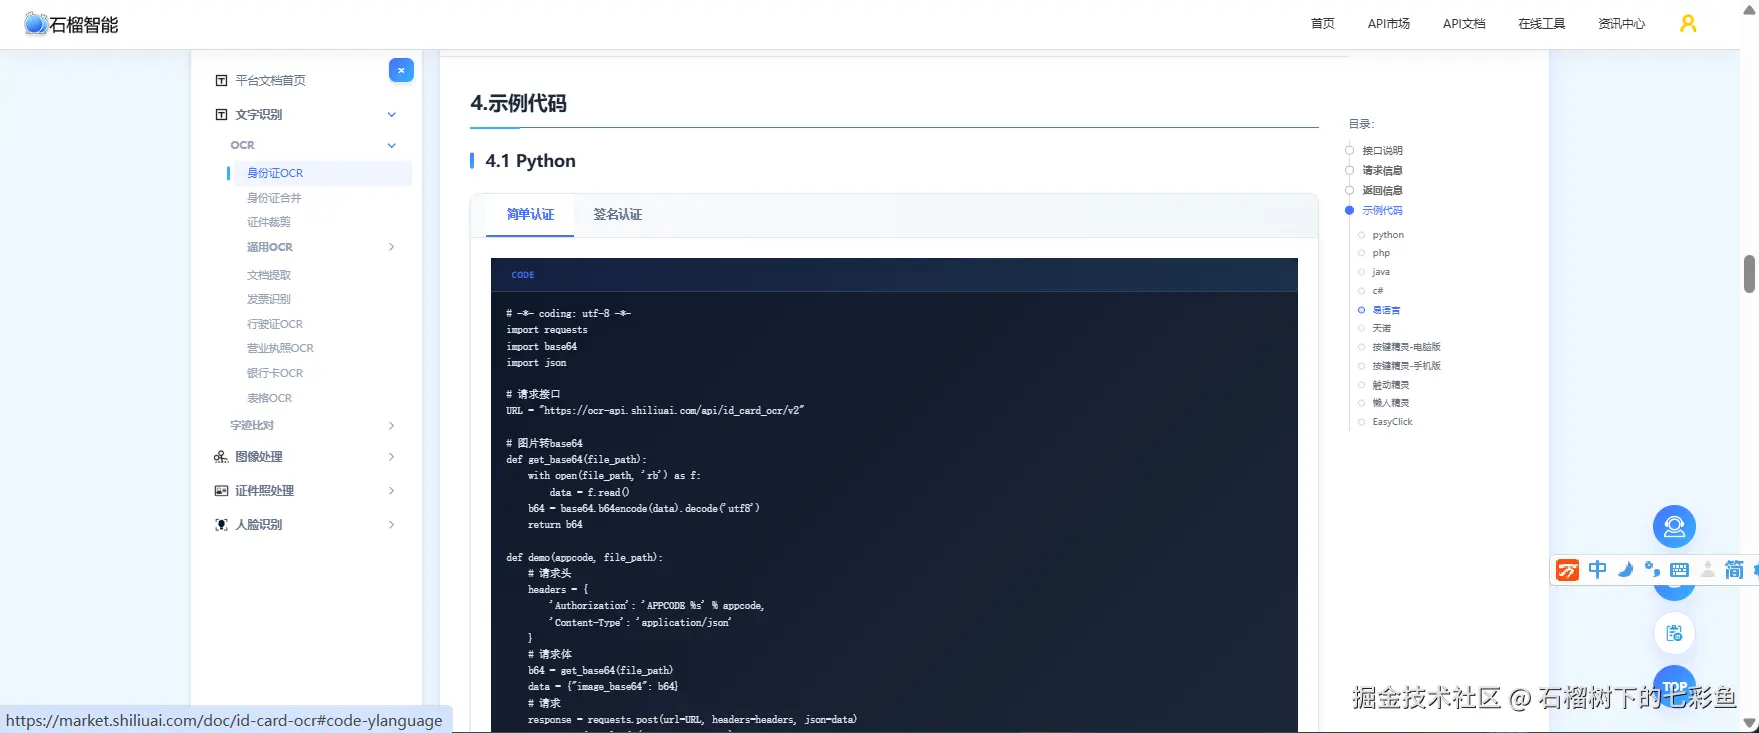This screenshot has height=733, width=1759.
Task: Collapse the OCR submenu chevron
Action: point(392,146)
